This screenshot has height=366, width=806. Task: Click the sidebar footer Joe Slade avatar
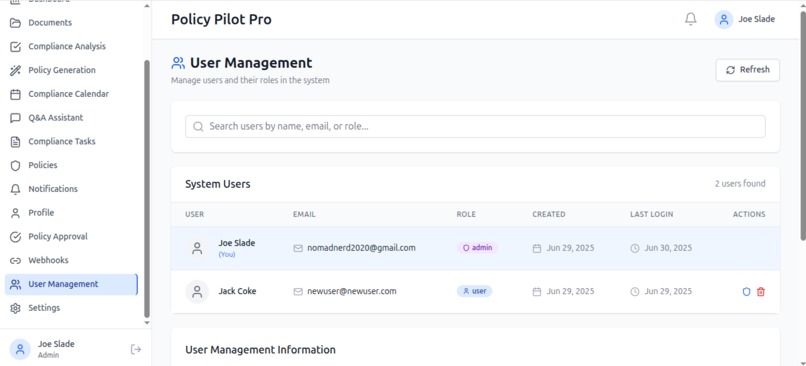[x=20, y=349]
